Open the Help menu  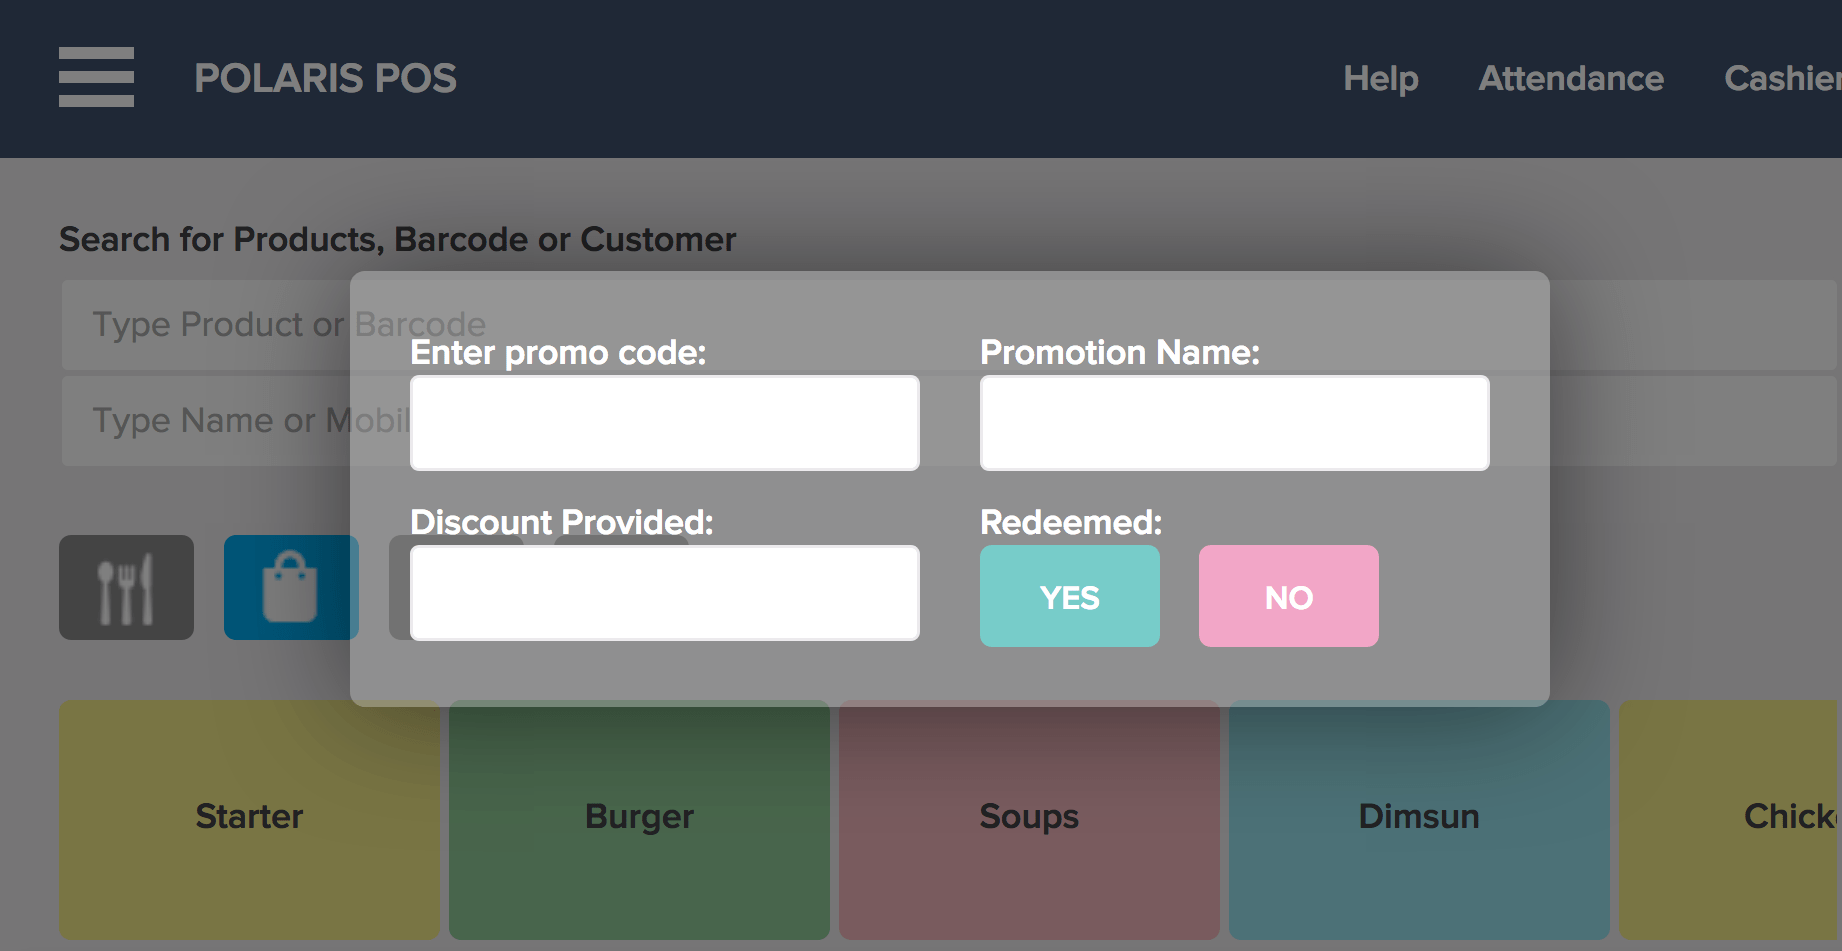pos(1381,78)
